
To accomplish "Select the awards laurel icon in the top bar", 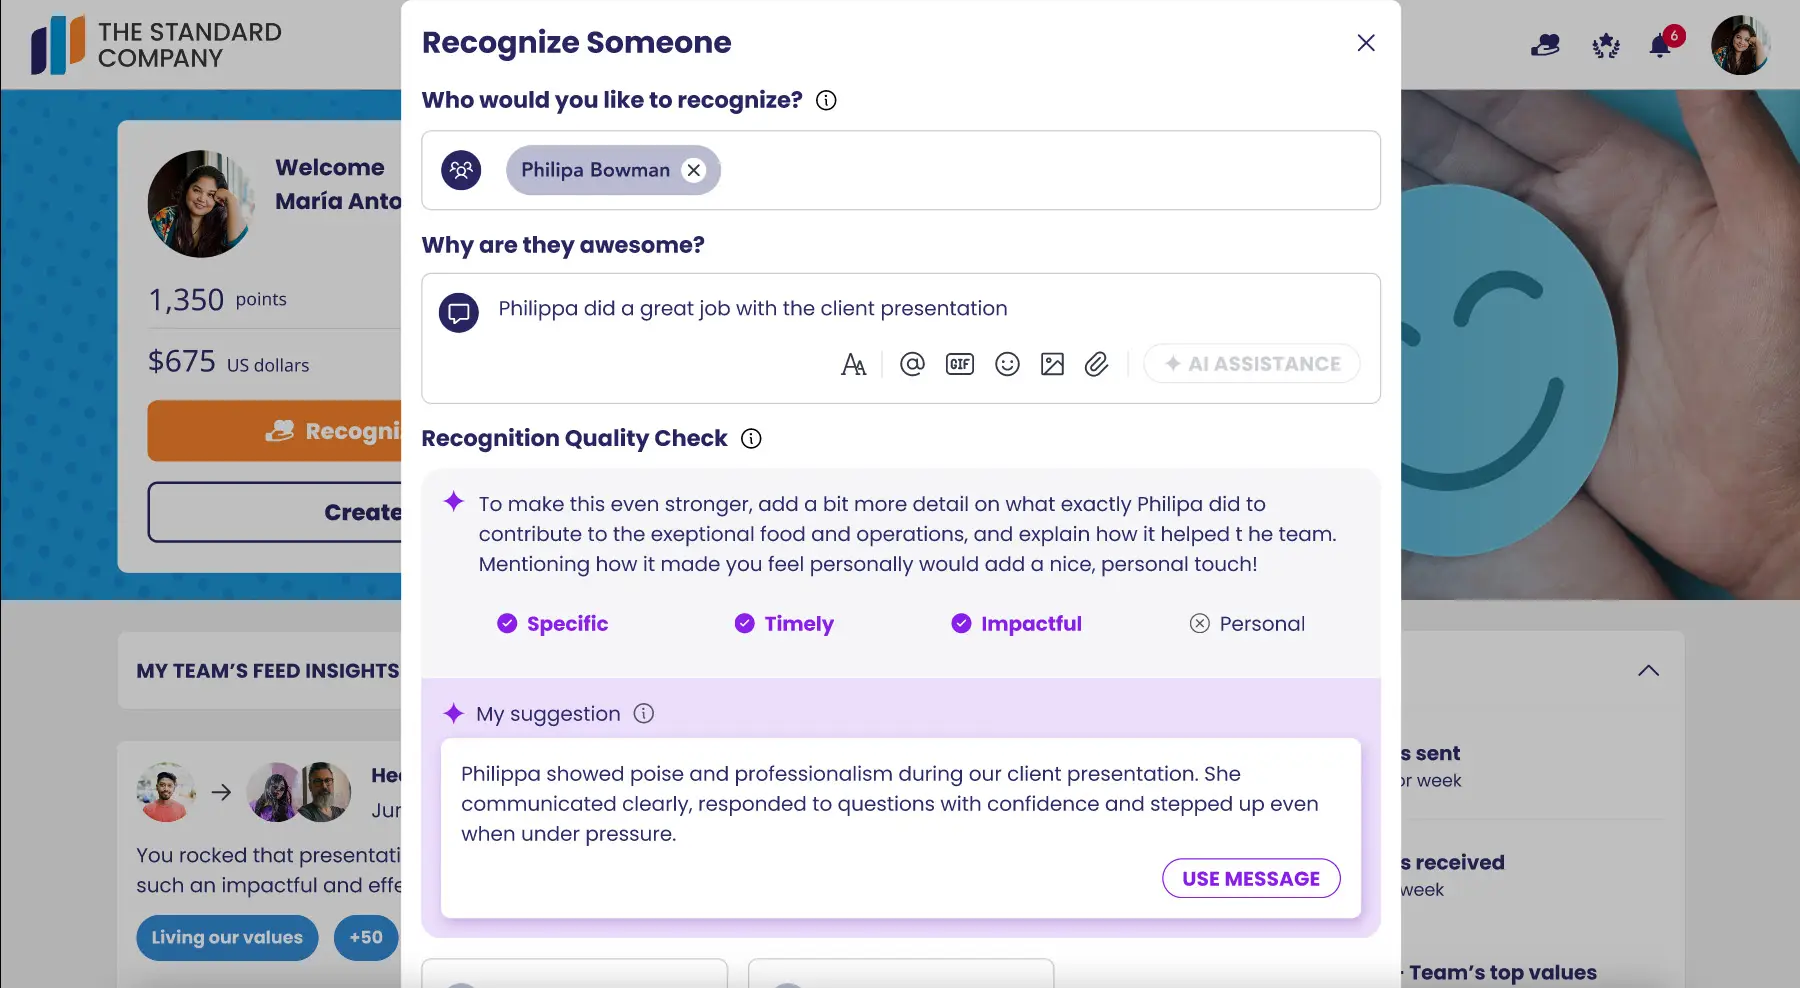I will (x=1605, y=45).
